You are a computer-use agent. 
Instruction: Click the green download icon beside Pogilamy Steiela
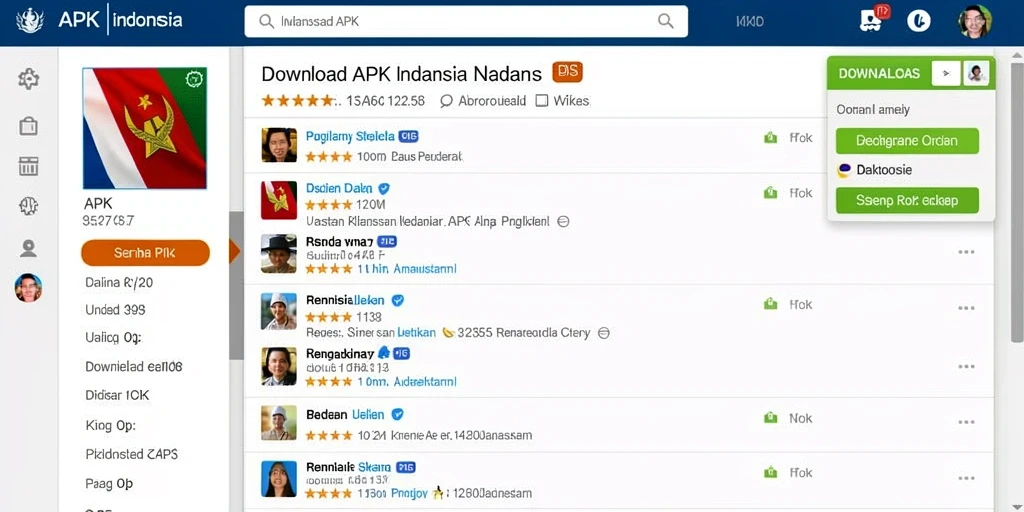[x=771, y=138]
